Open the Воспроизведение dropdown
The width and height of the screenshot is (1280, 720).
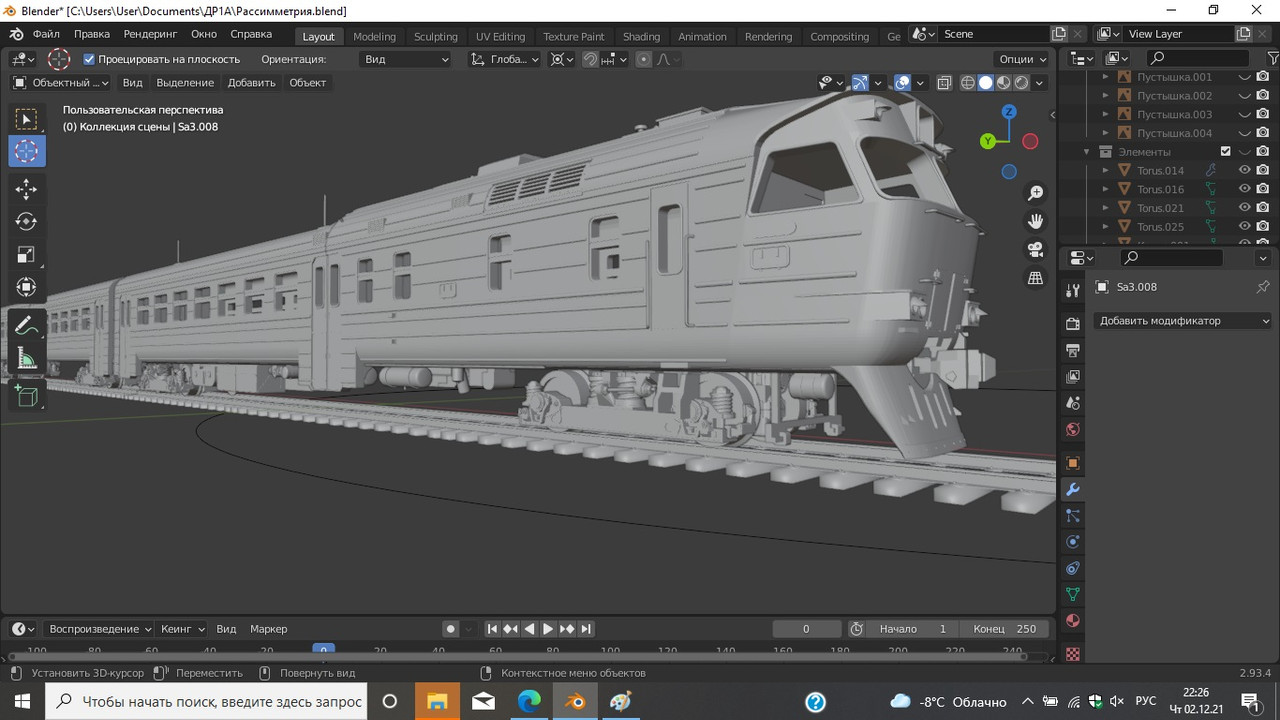tap(100, 629)
